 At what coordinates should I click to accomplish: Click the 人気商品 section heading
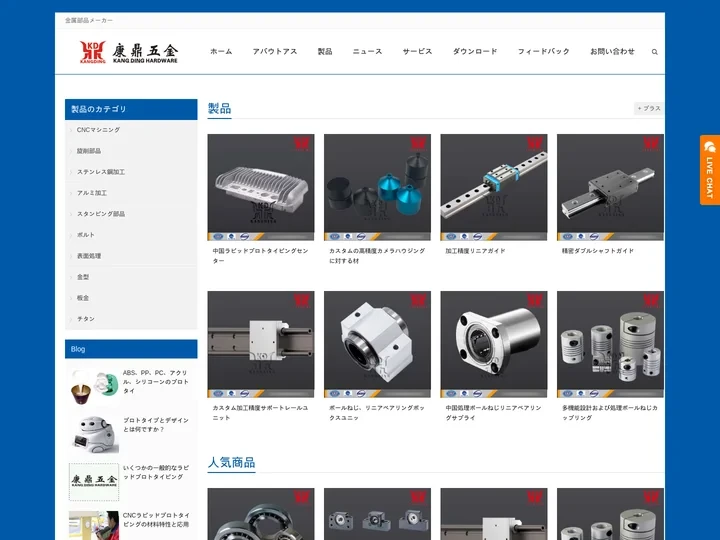231,462
